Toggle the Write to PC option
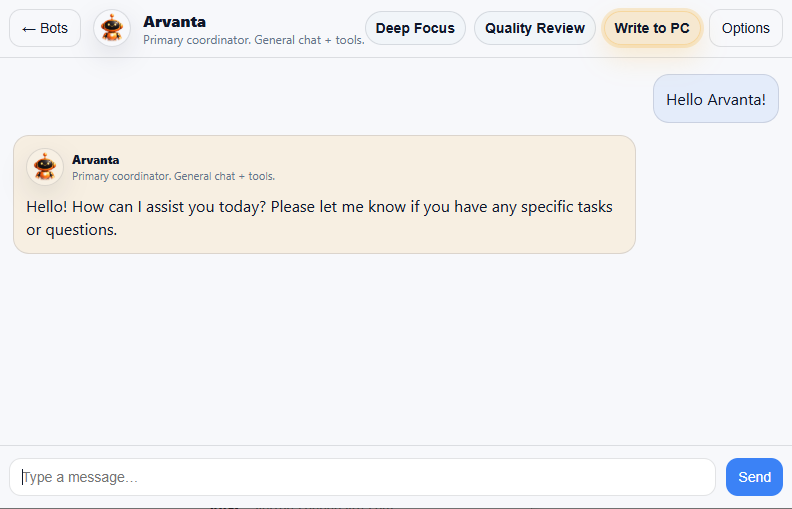The image size is (792, 509). click(x=652, y=28)
